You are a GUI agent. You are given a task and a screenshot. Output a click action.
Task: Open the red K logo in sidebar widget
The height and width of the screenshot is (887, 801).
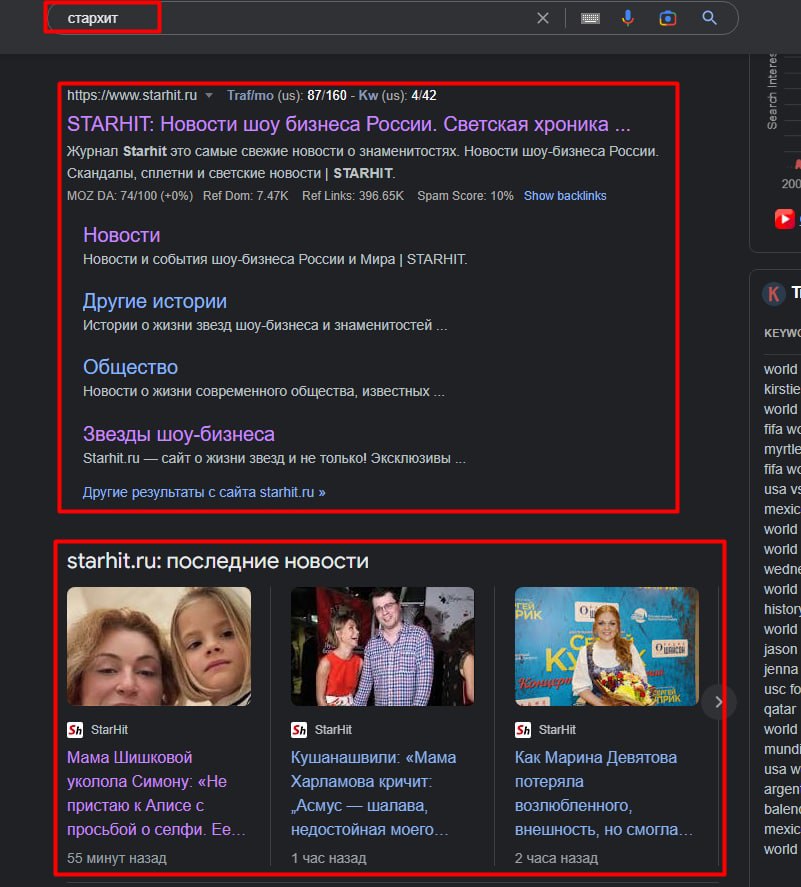pos(773,294)
